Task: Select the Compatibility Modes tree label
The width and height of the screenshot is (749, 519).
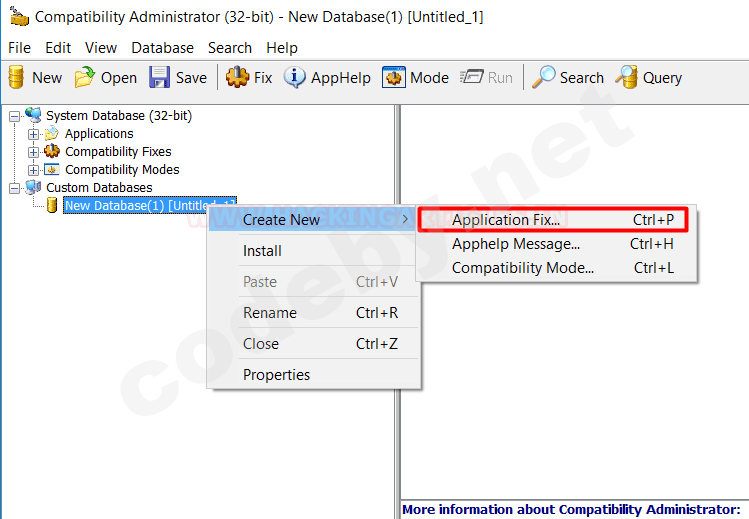Action: (122, 169)
